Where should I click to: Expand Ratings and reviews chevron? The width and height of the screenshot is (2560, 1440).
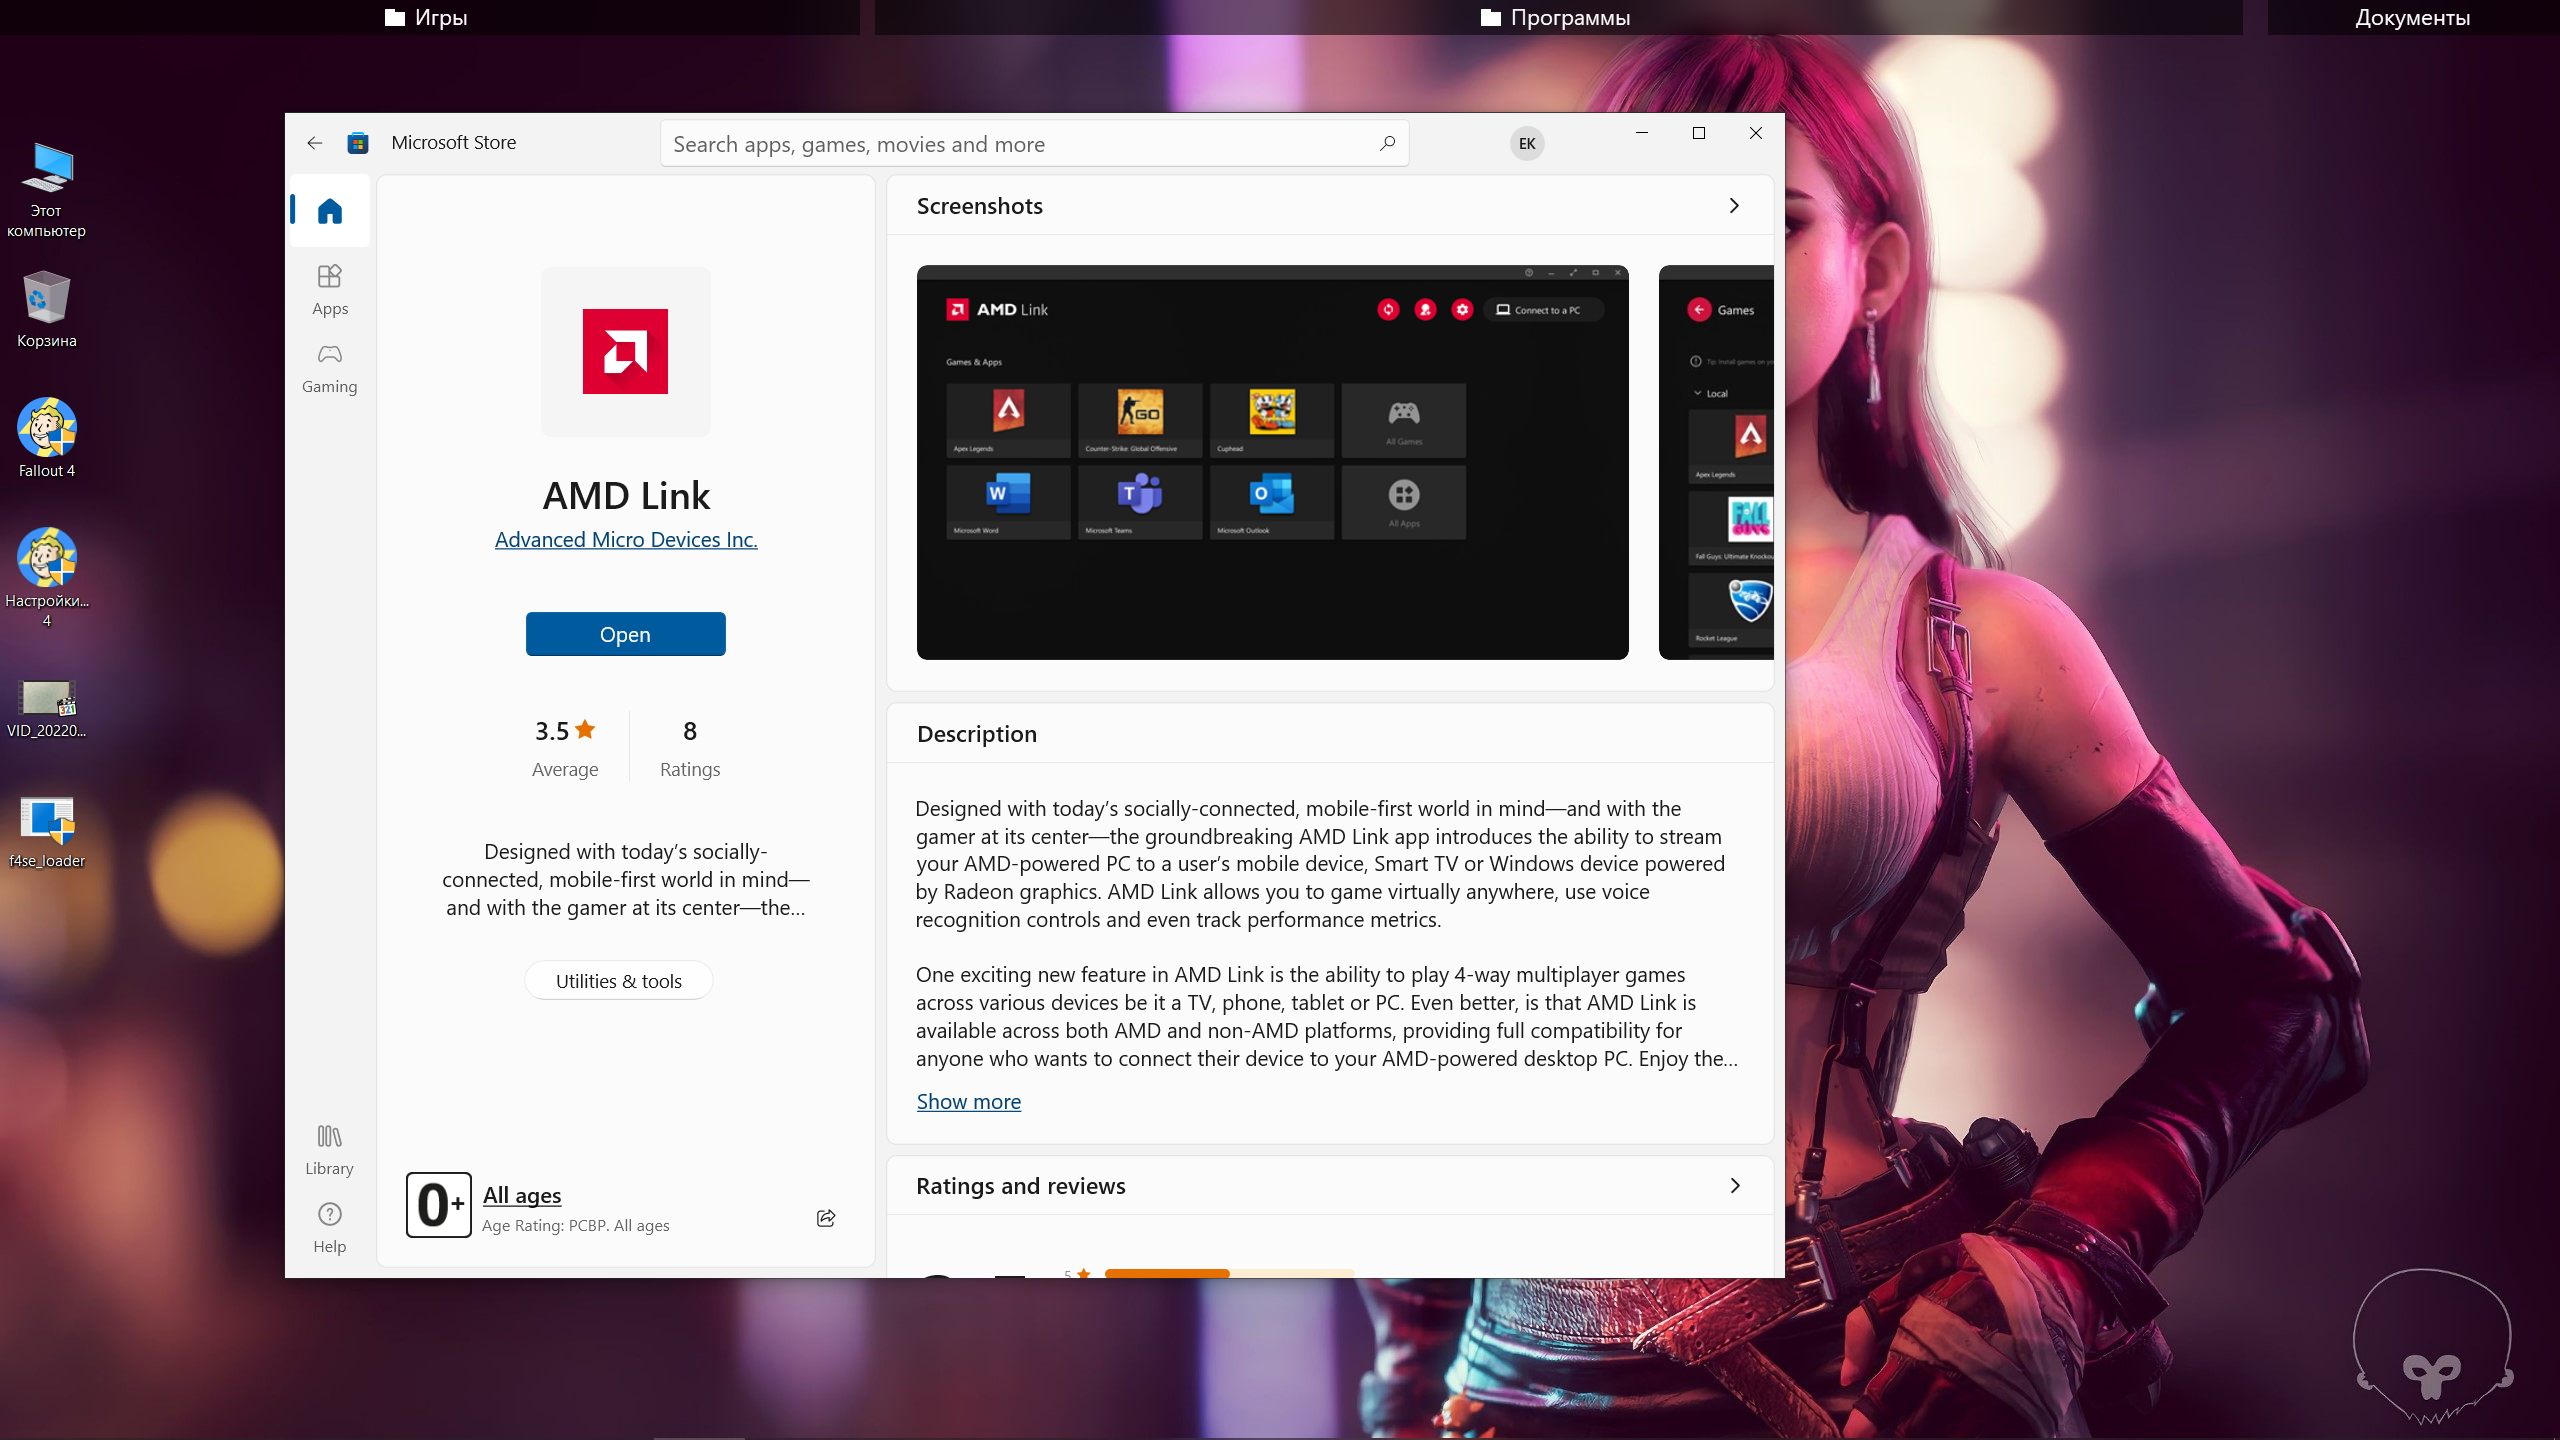(1734, 1185)
